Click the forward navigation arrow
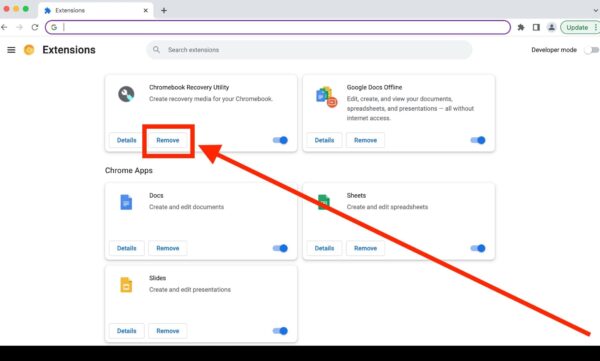Image resolution: width=600 pixels, height=361 pixels. tap(20, 27)
